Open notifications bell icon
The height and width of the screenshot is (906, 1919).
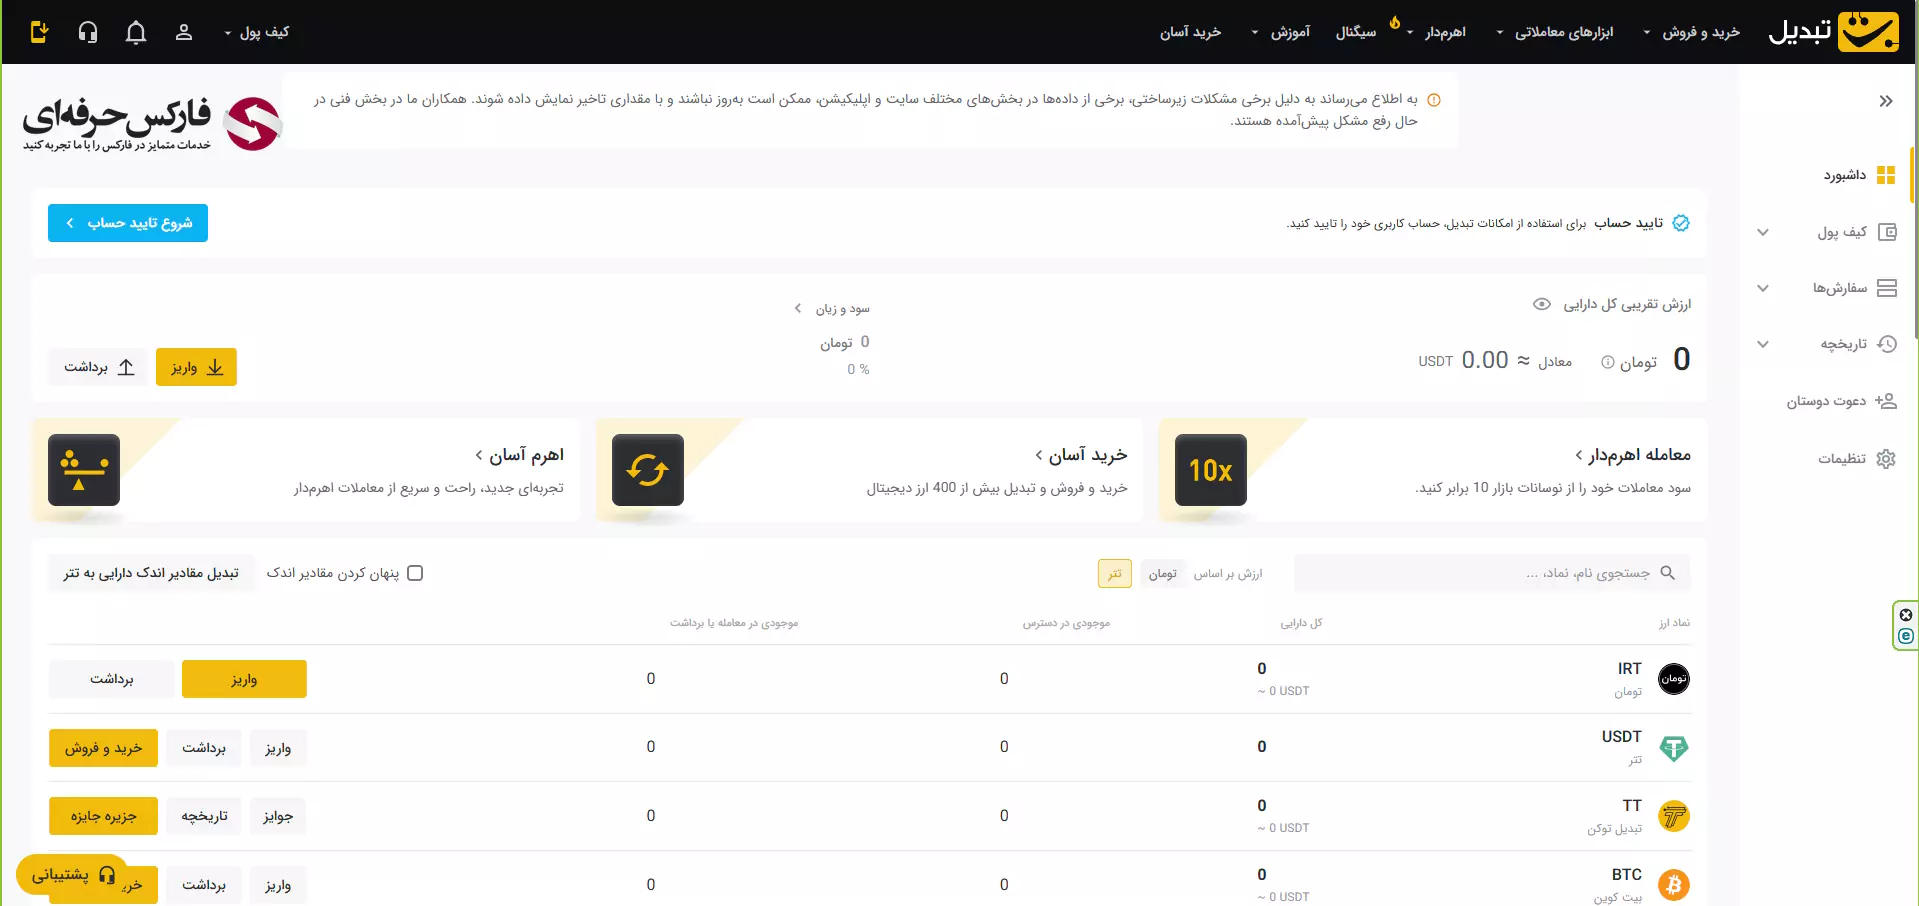pyautogui.click(x=136, y=32)
